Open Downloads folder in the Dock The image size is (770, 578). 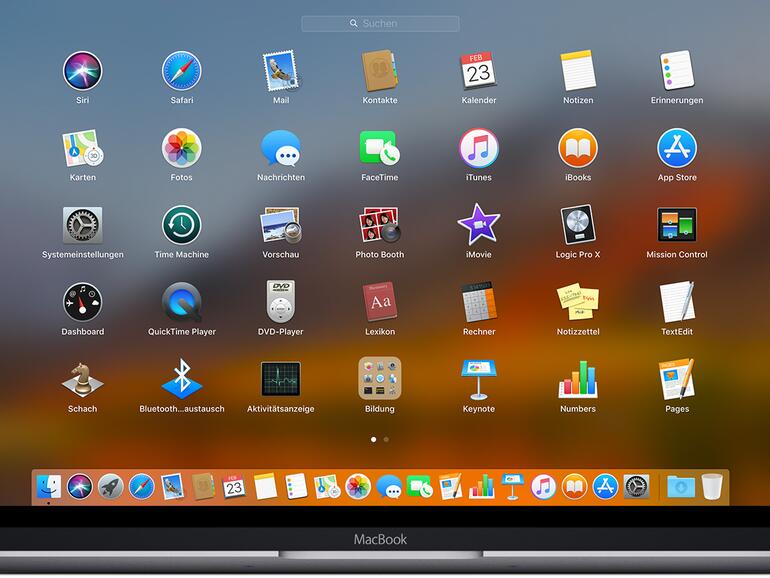tap(681, 487)
